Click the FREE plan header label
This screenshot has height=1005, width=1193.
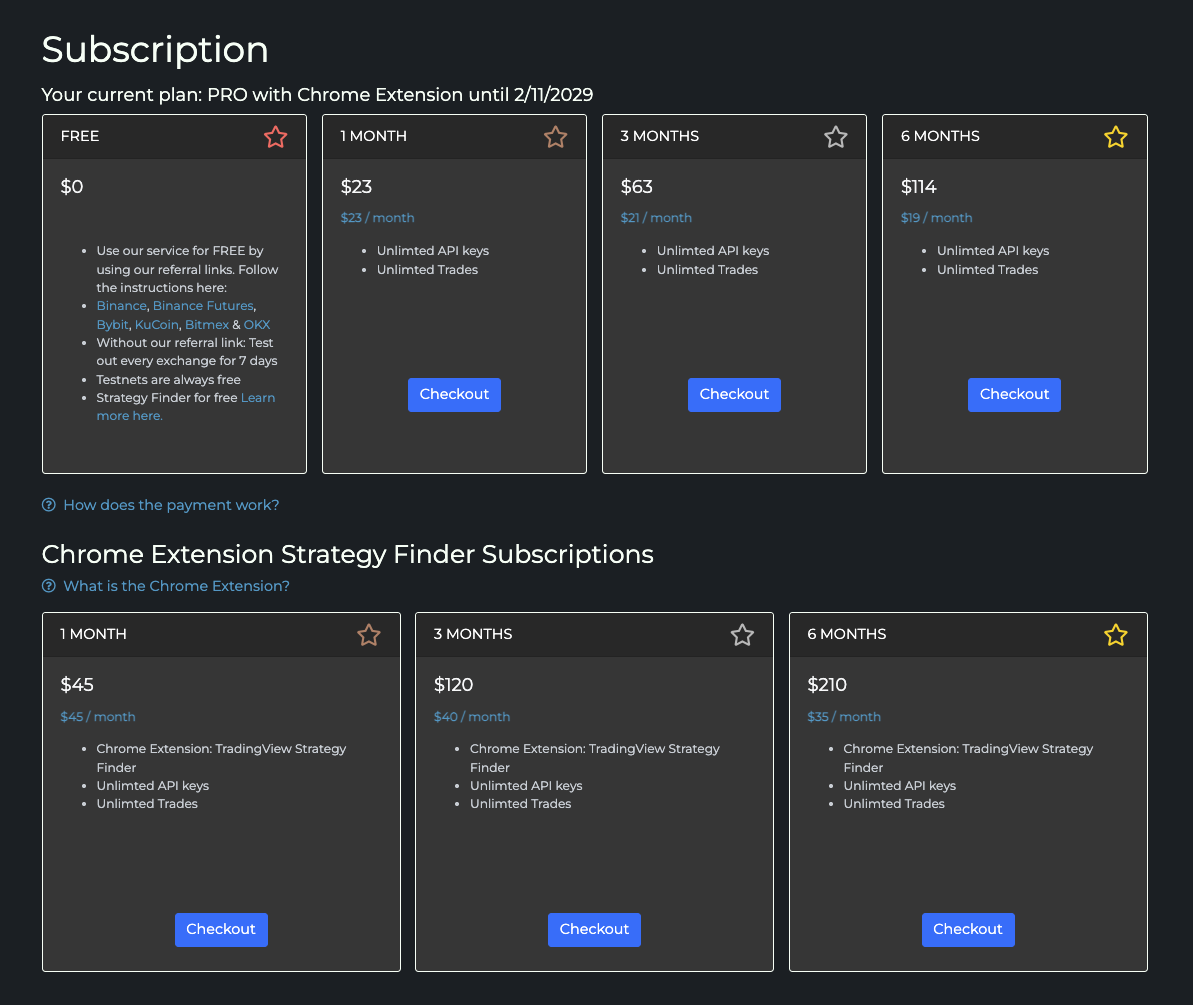80,136
